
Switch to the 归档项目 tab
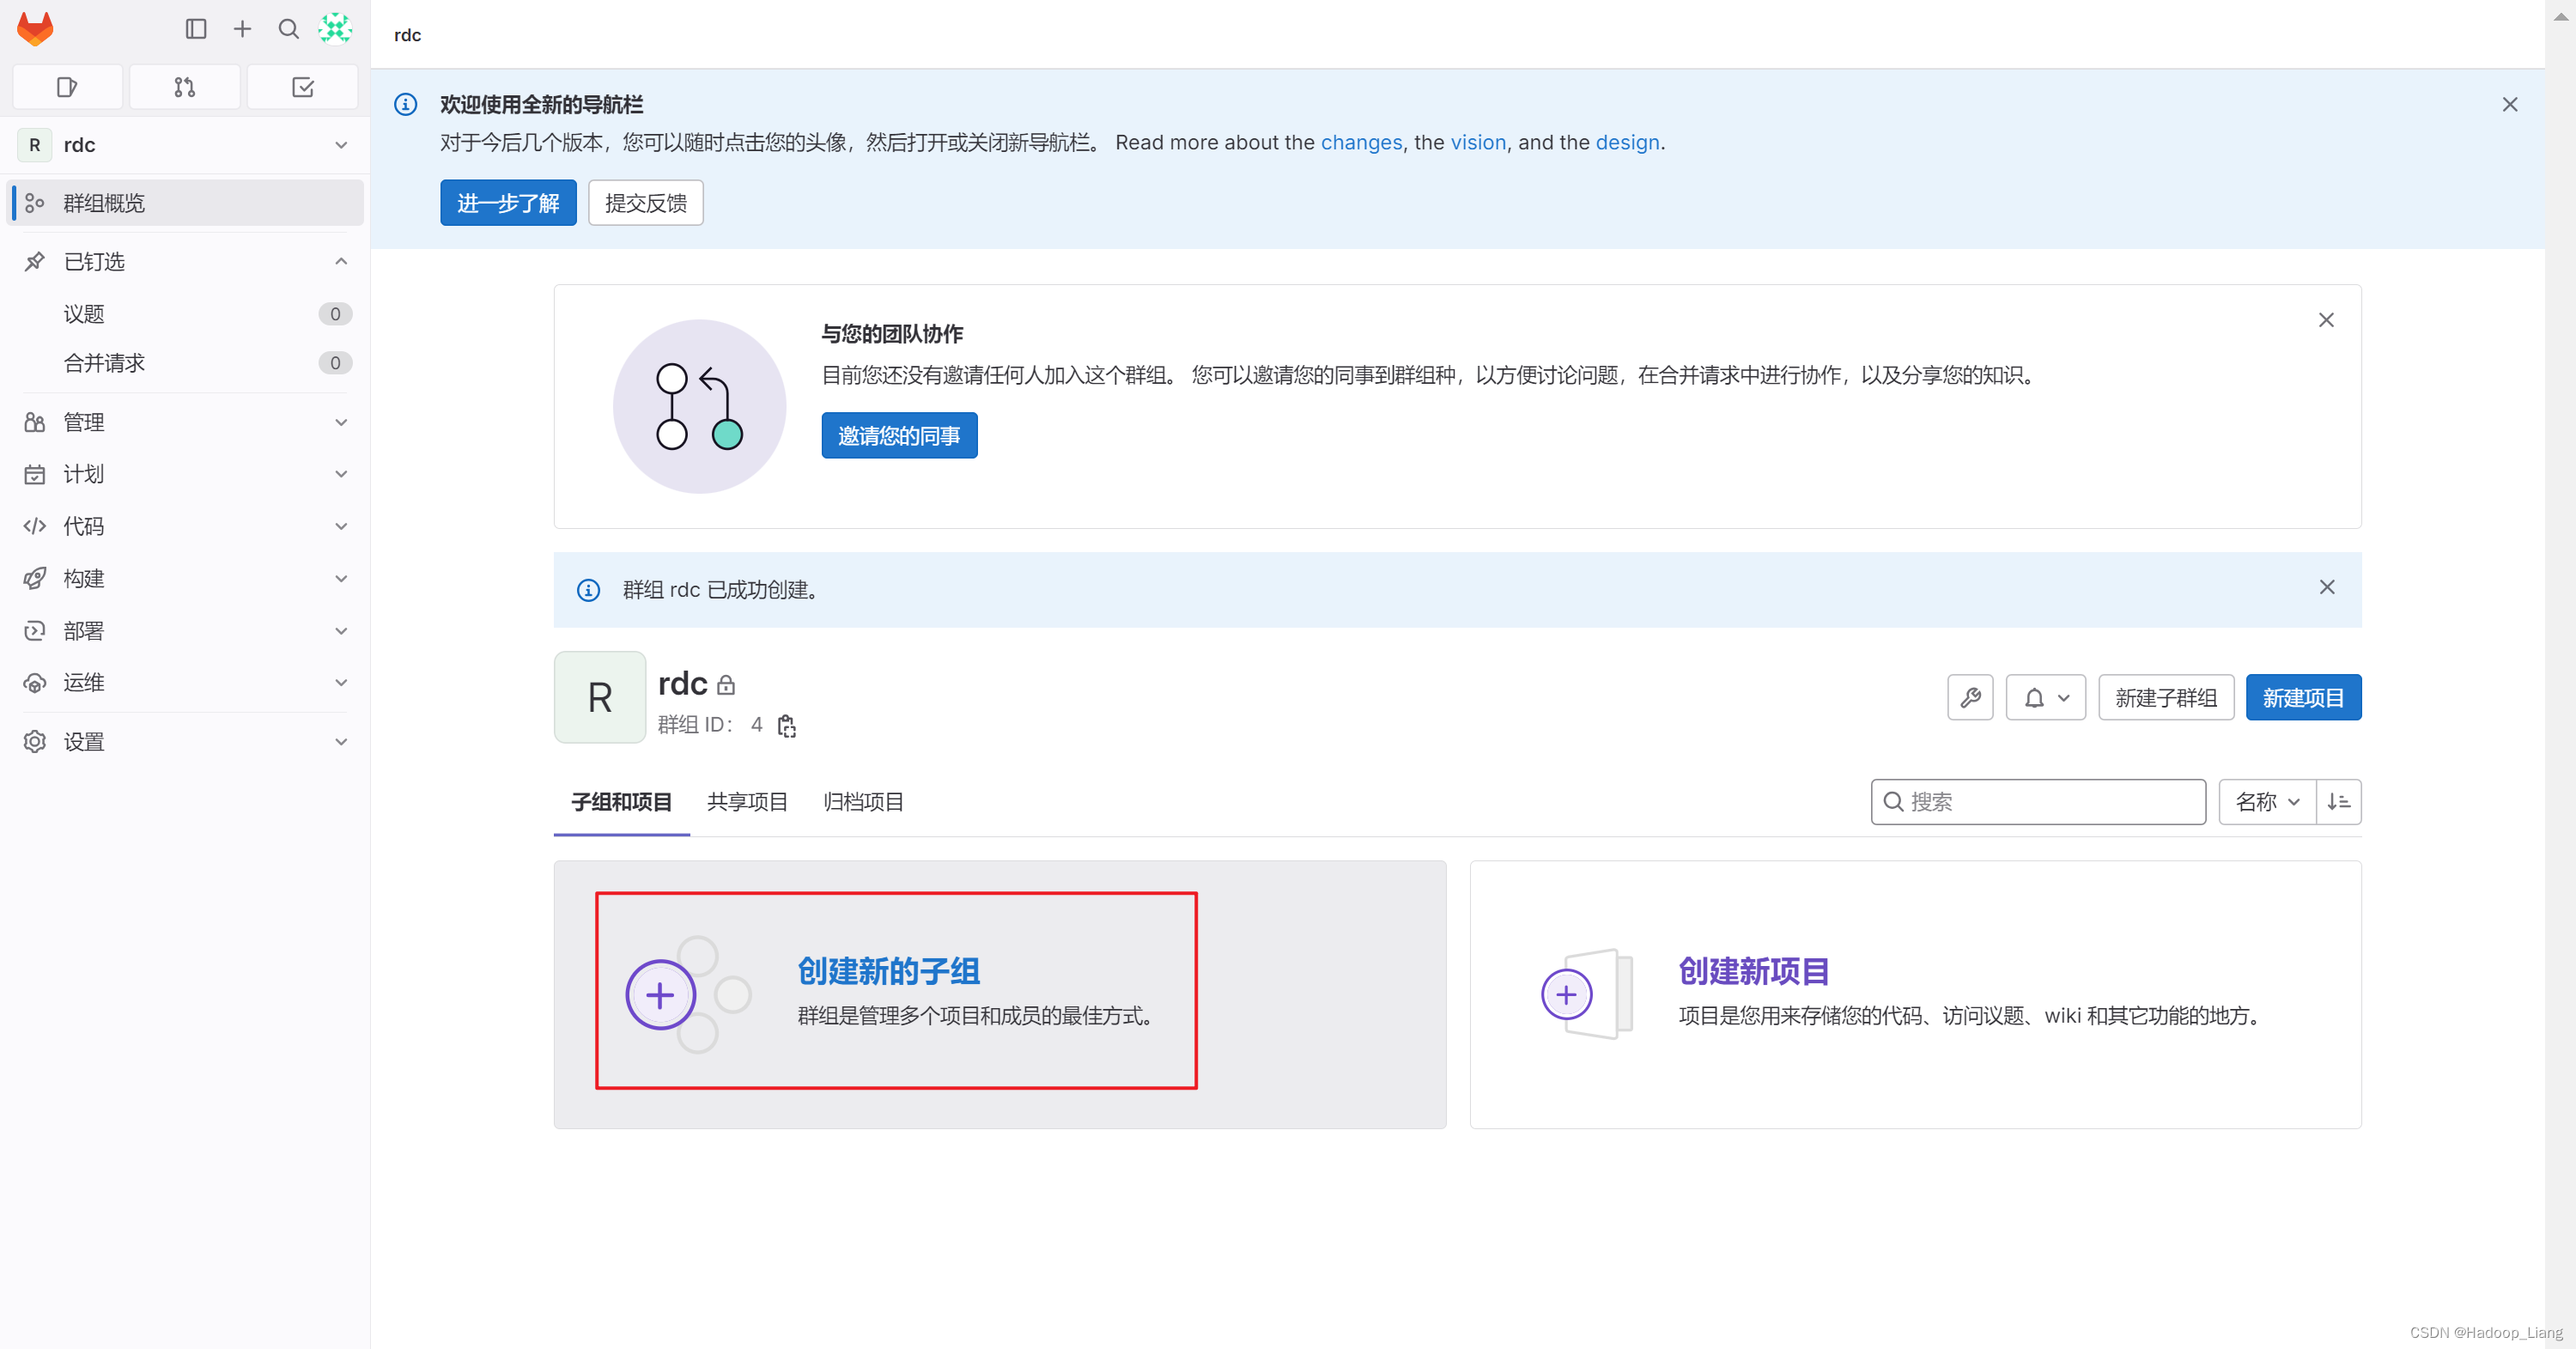[863, 802]
